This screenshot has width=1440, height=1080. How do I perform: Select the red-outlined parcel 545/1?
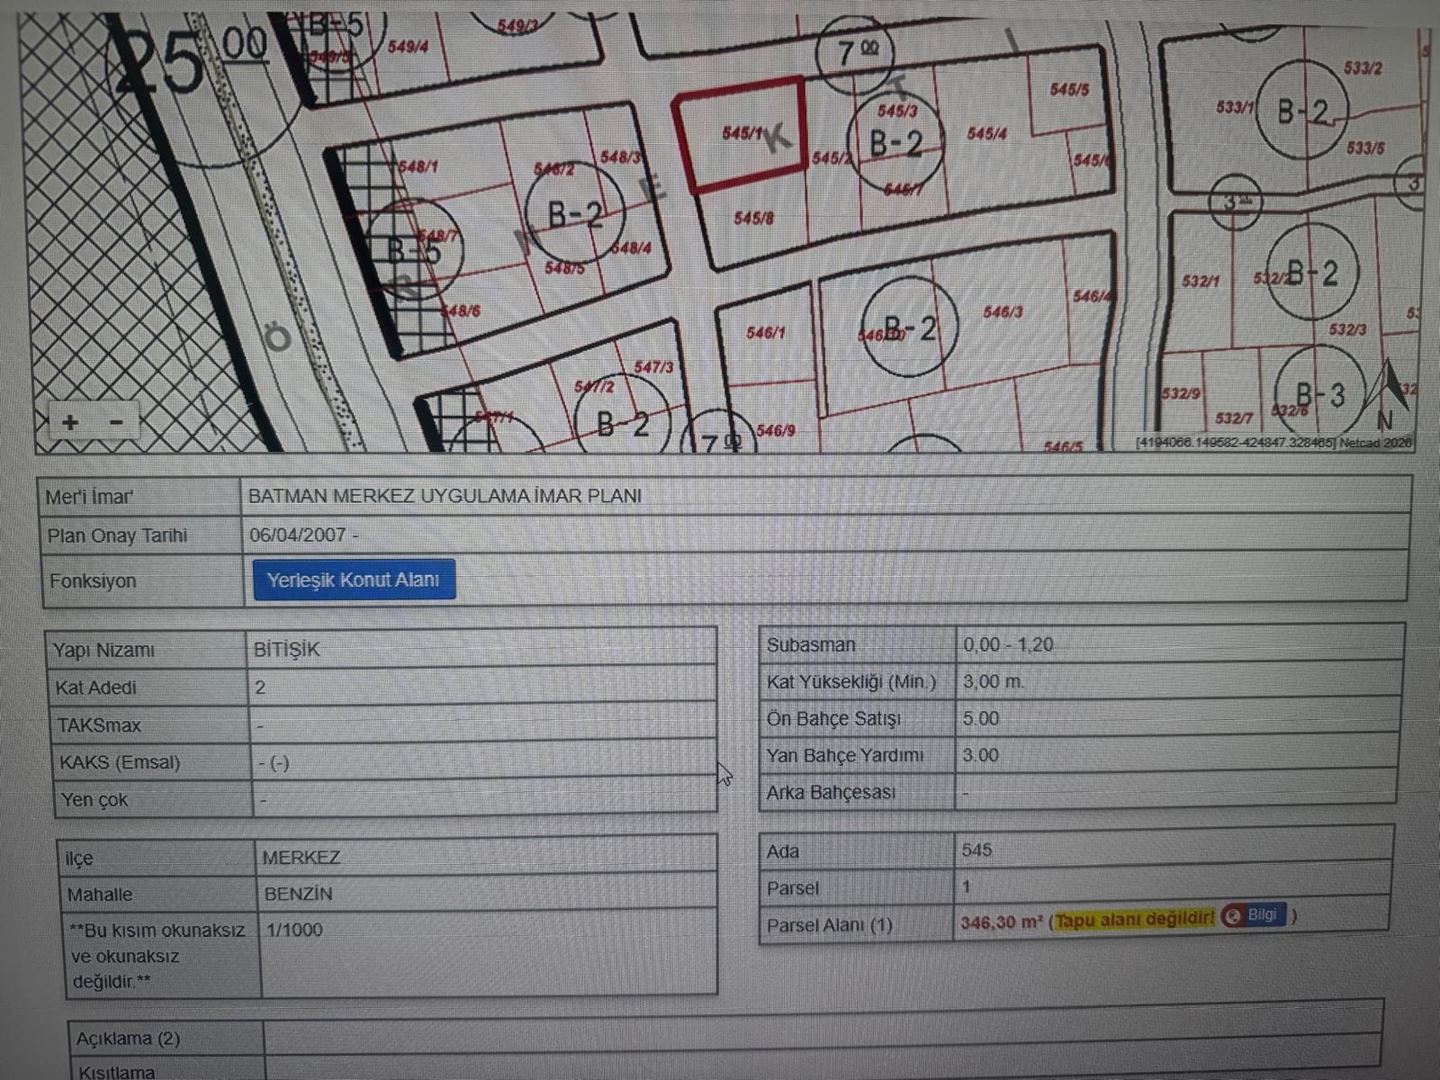click(x=742, y=135)
